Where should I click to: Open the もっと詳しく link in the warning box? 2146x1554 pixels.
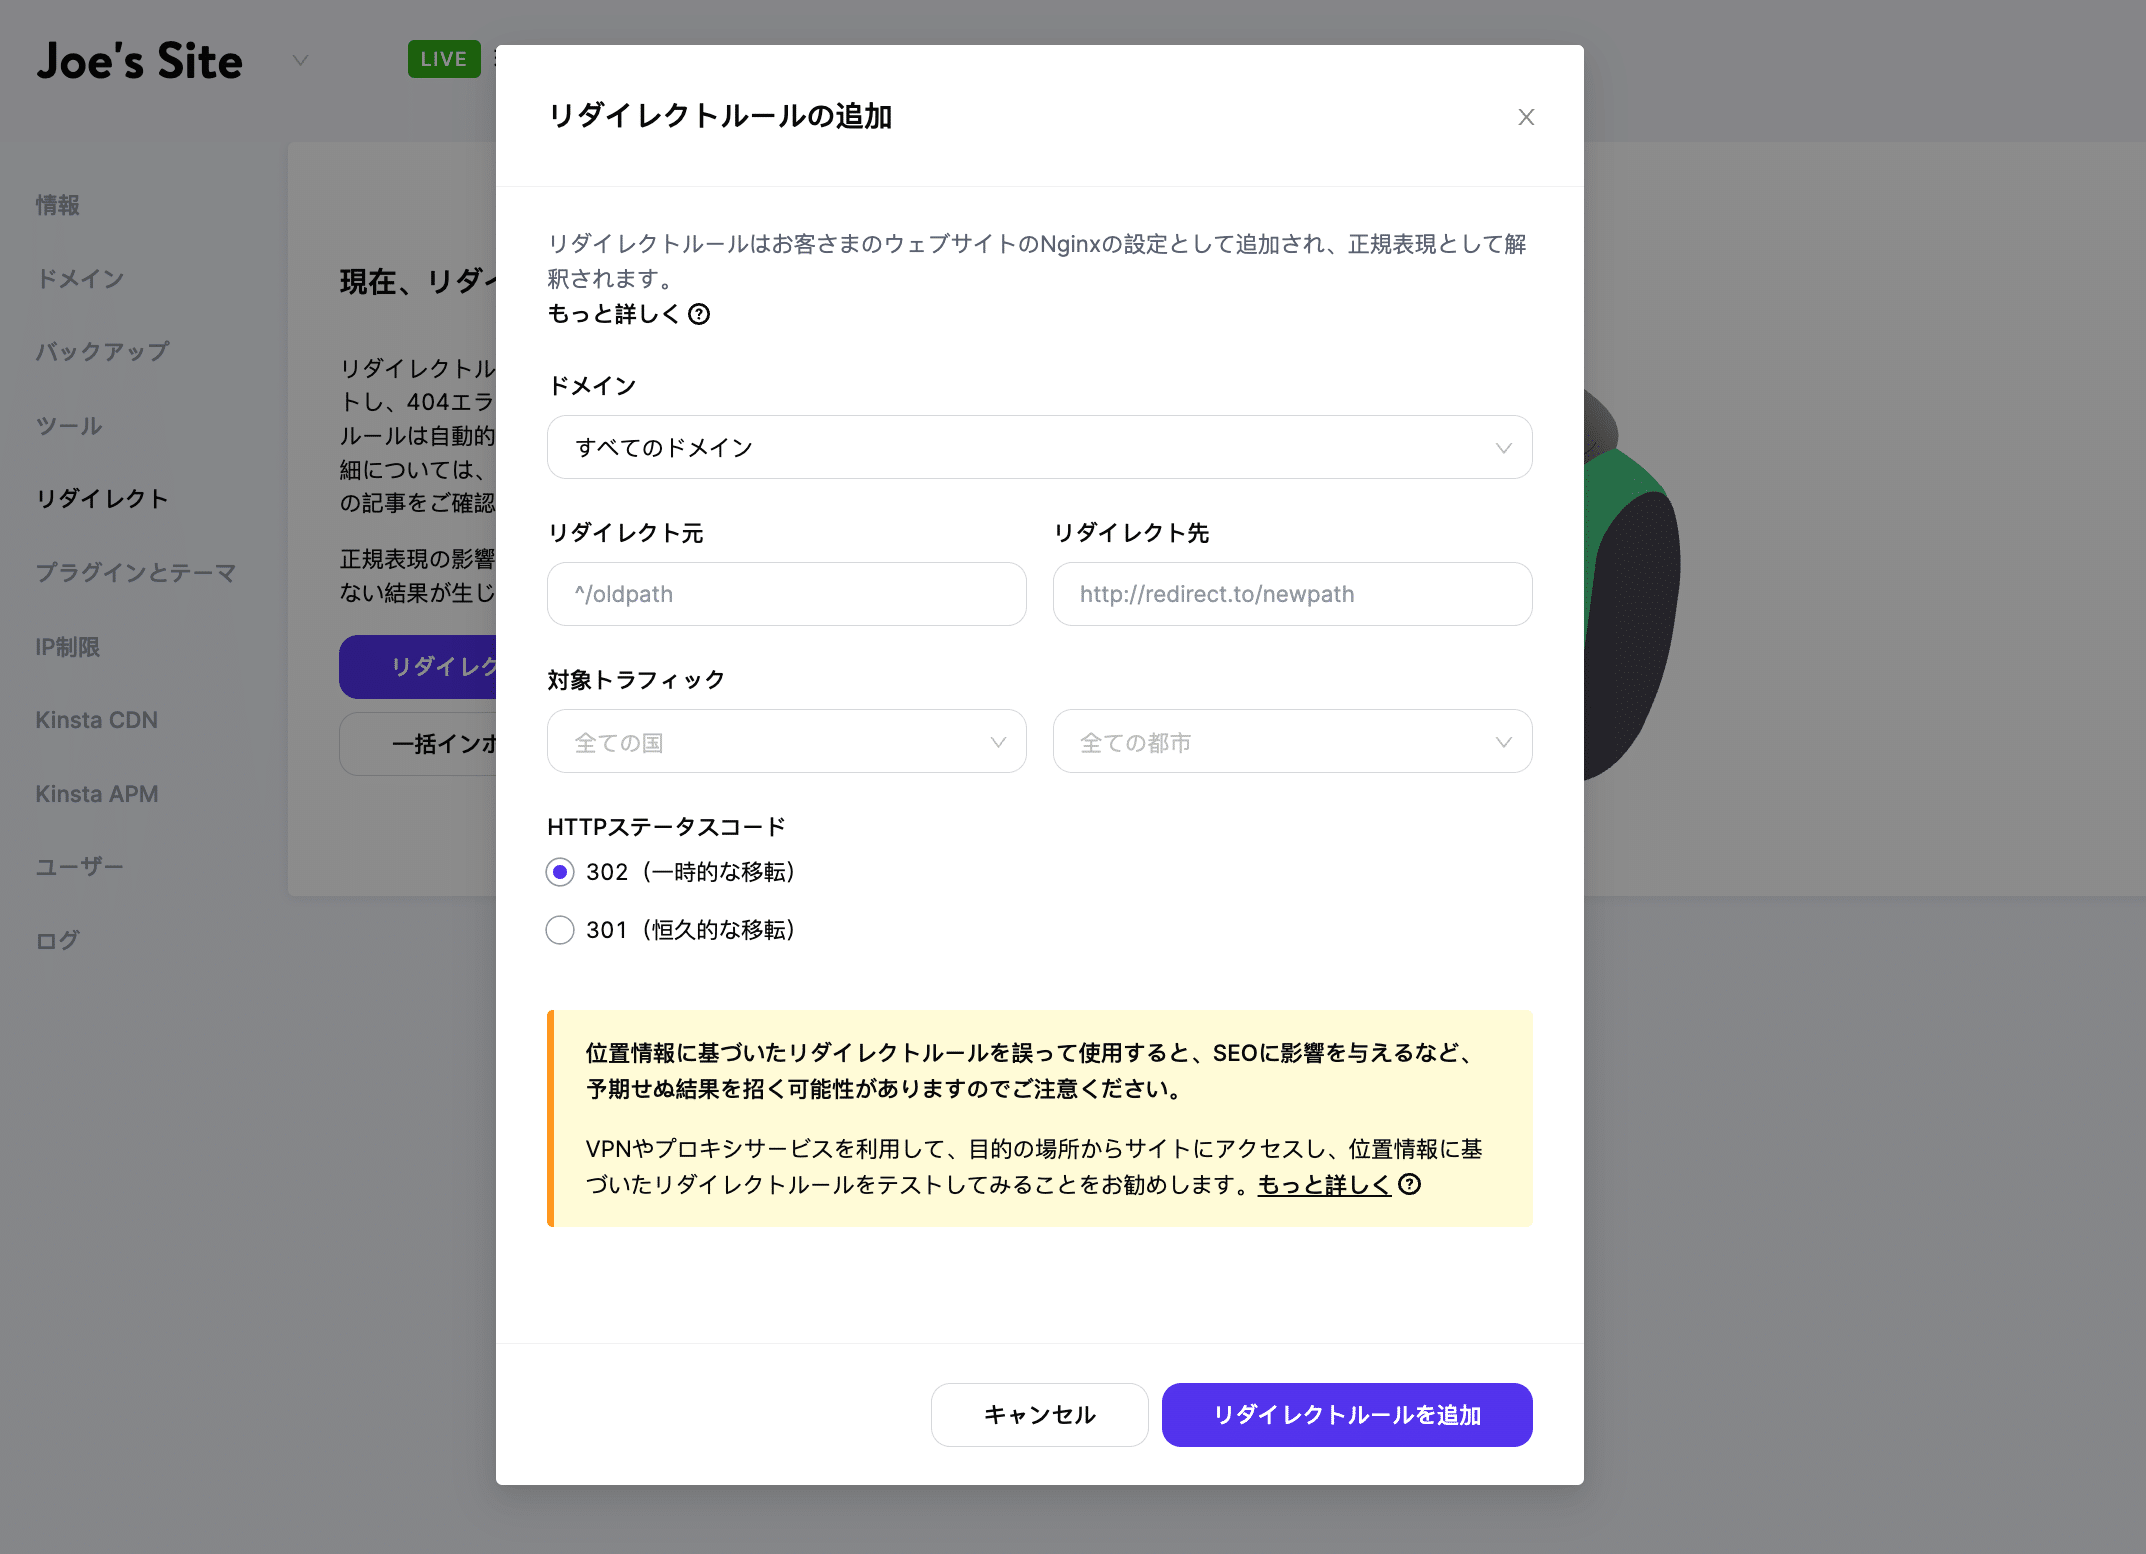[x=1322, y=1185]
